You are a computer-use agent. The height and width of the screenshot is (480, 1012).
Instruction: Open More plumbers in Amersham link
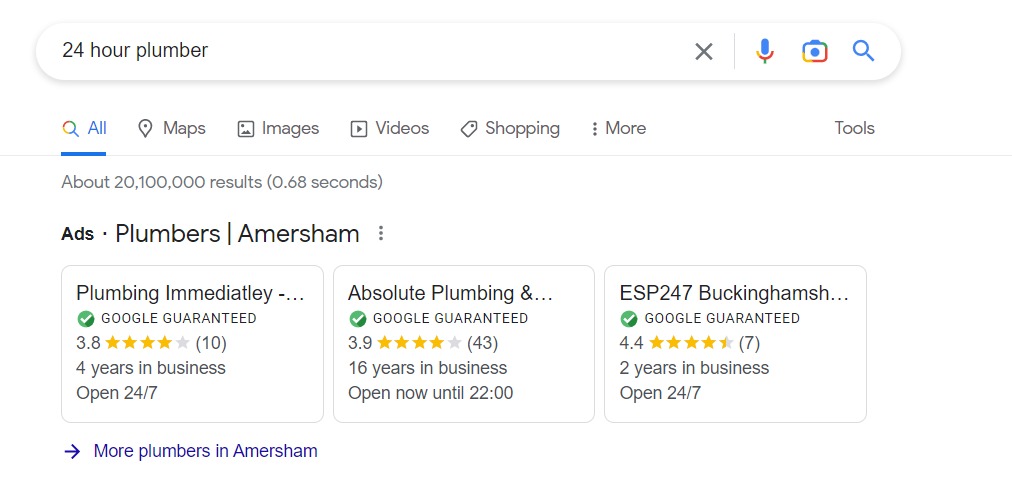click(x=205, y=451)
